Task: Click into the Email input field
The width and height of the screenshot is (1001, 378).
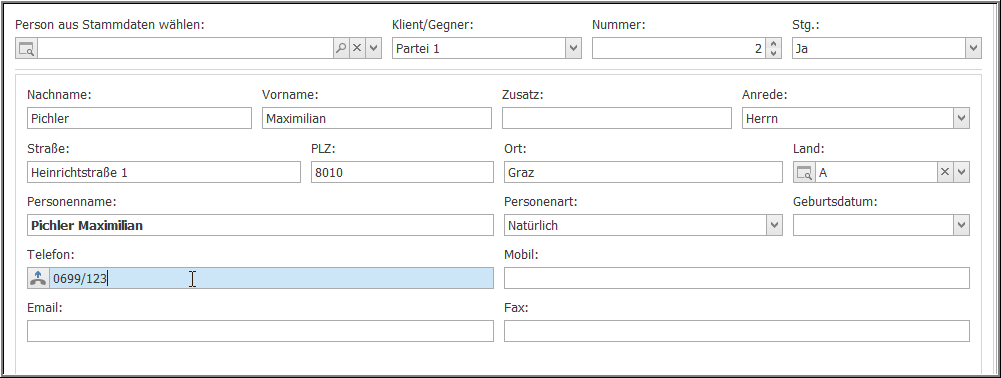Action: click(260, 331)
